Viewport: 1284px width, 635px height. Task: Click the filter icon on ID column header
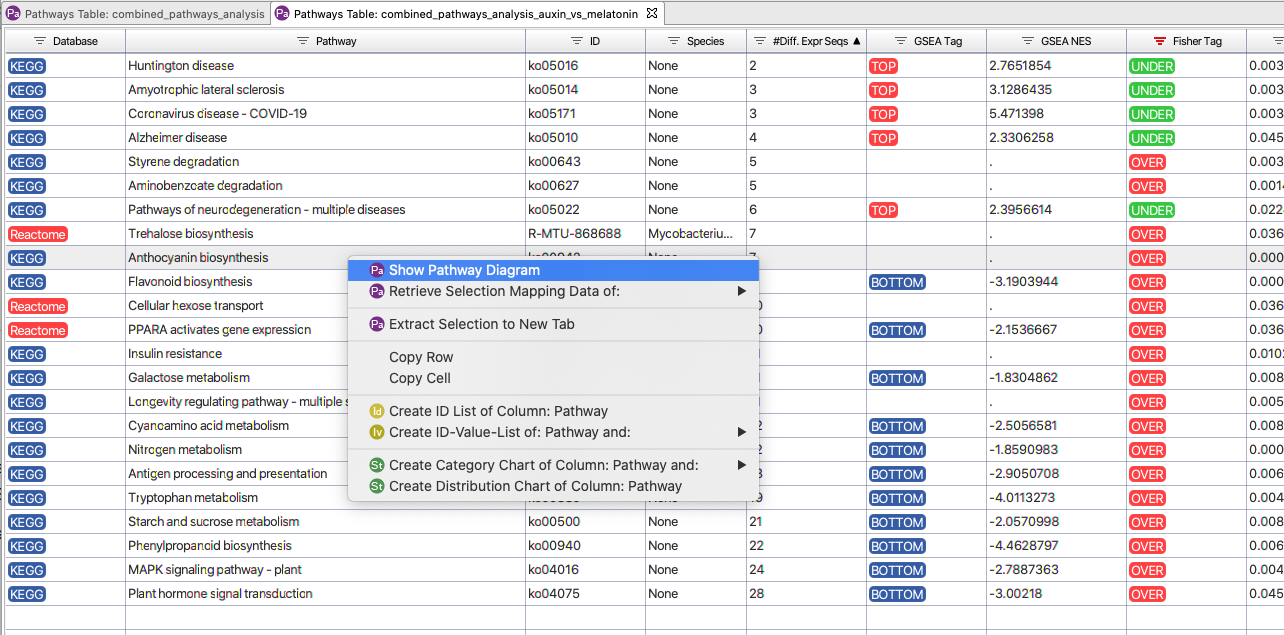[577, 41]
